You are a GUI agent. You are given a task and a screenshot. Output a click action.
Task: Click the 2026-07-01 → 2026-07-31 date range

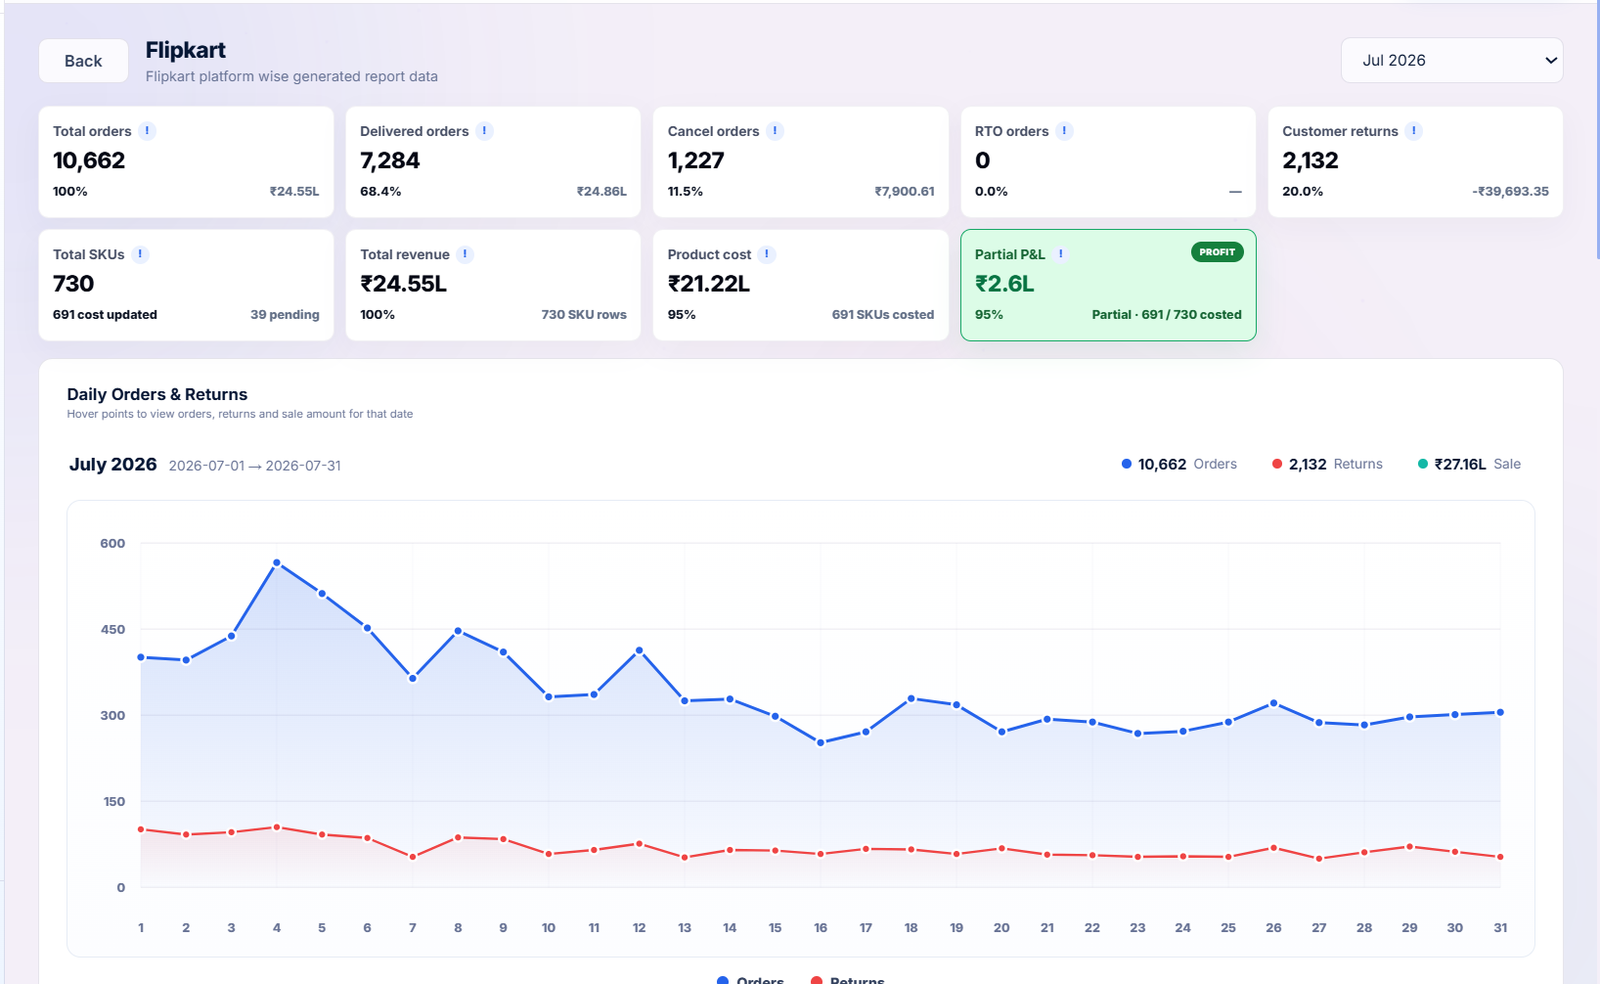coord(255,466)
